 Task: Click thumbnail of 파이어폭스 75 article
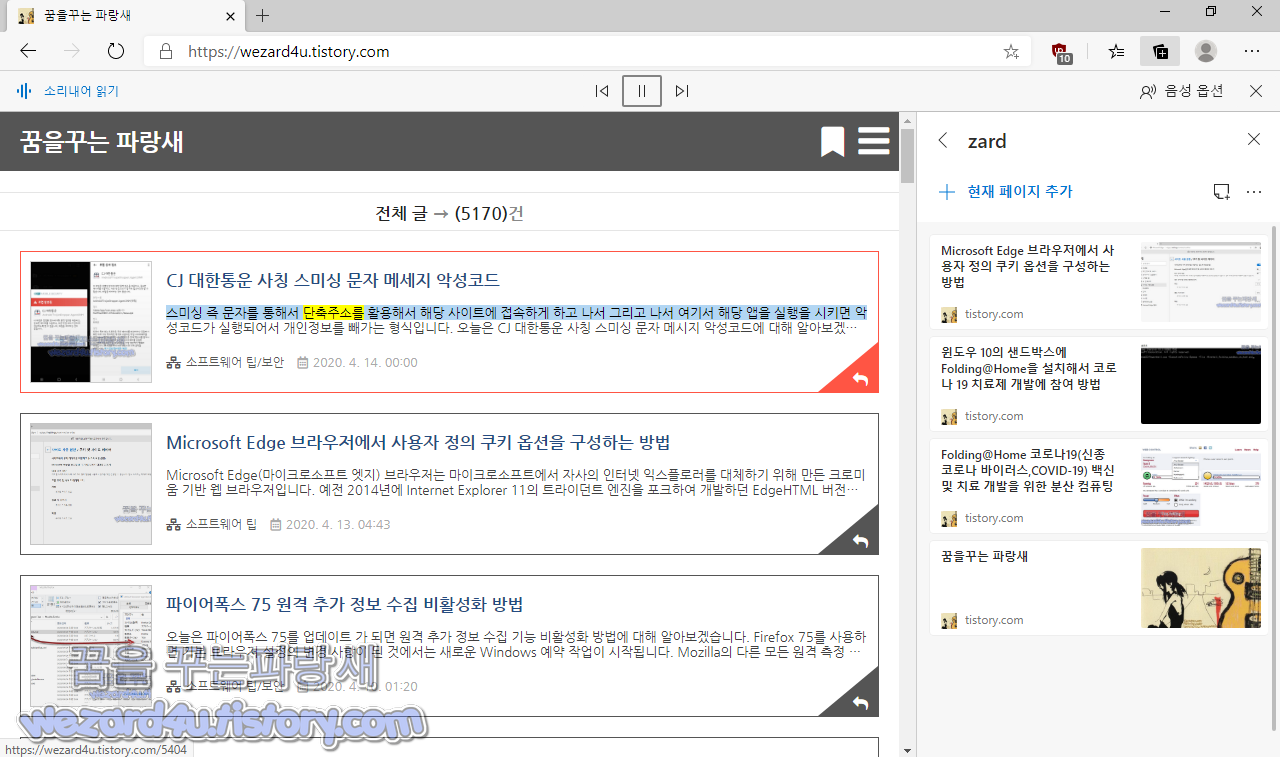(91, 646)
